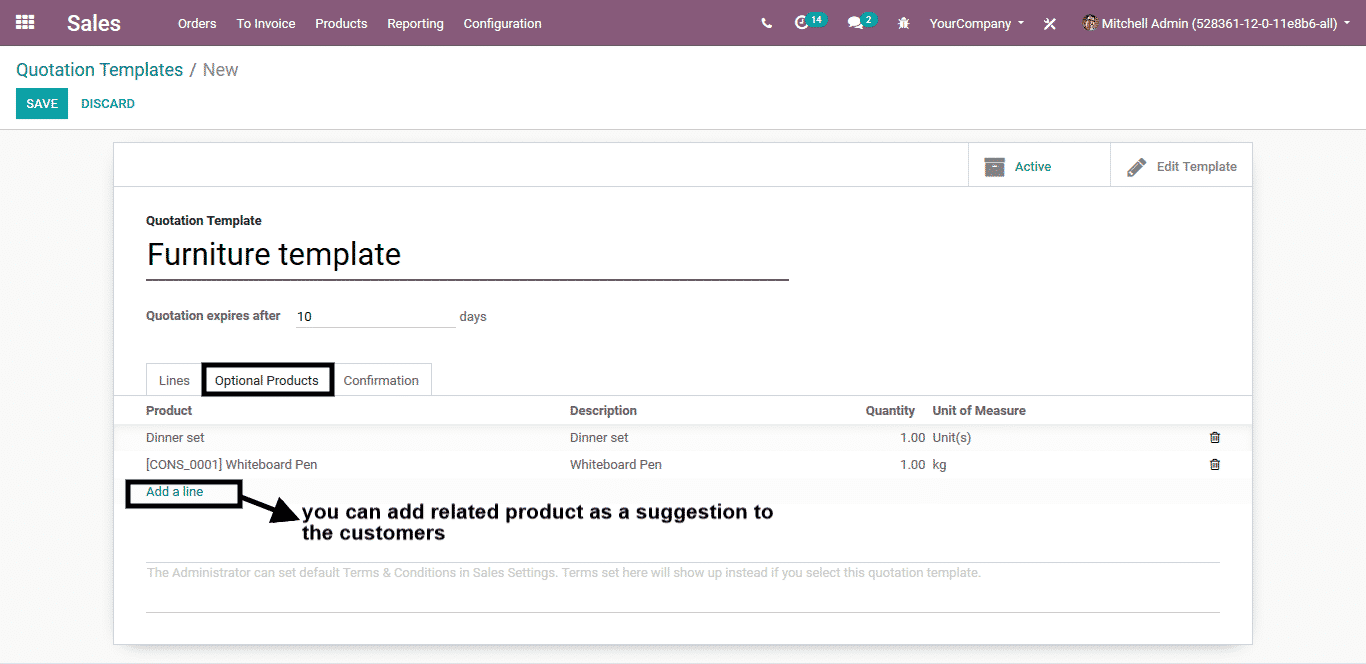Open the Reporting menu
1366x664 pixels.
click(415, 23)
